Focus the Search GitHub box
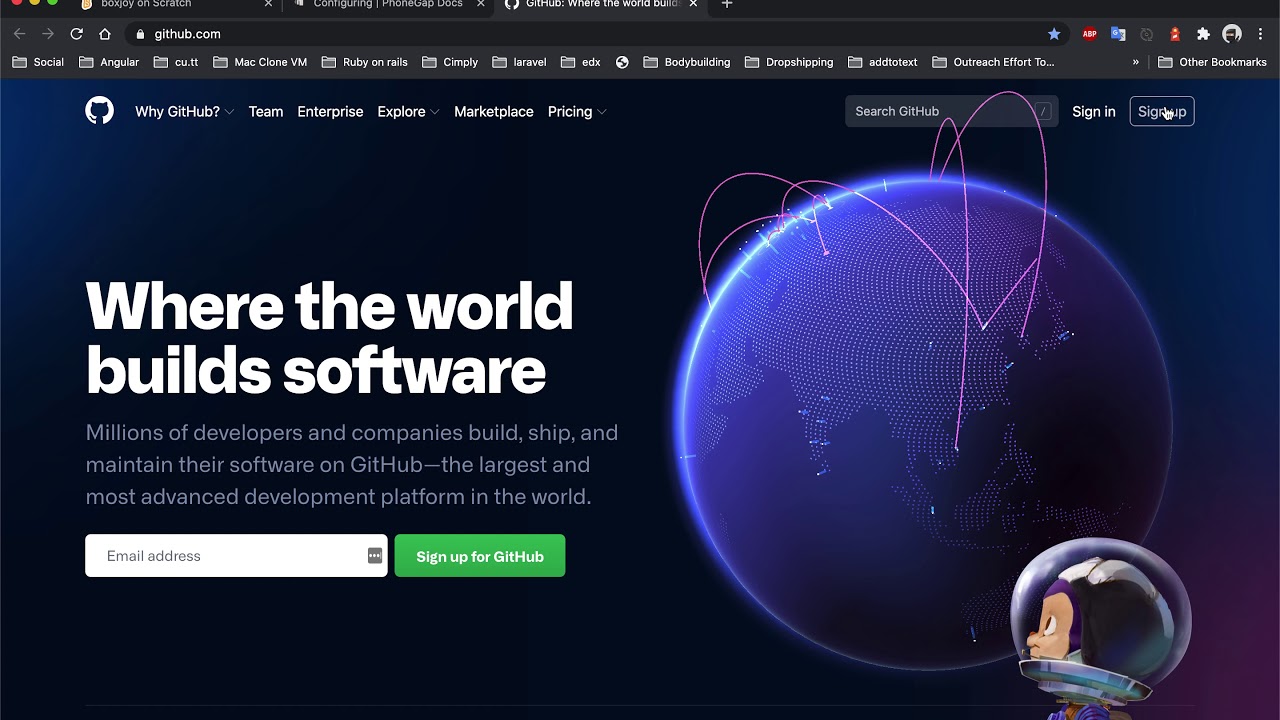The width and height of the screenshot is (1280, 720). (951, 111)
